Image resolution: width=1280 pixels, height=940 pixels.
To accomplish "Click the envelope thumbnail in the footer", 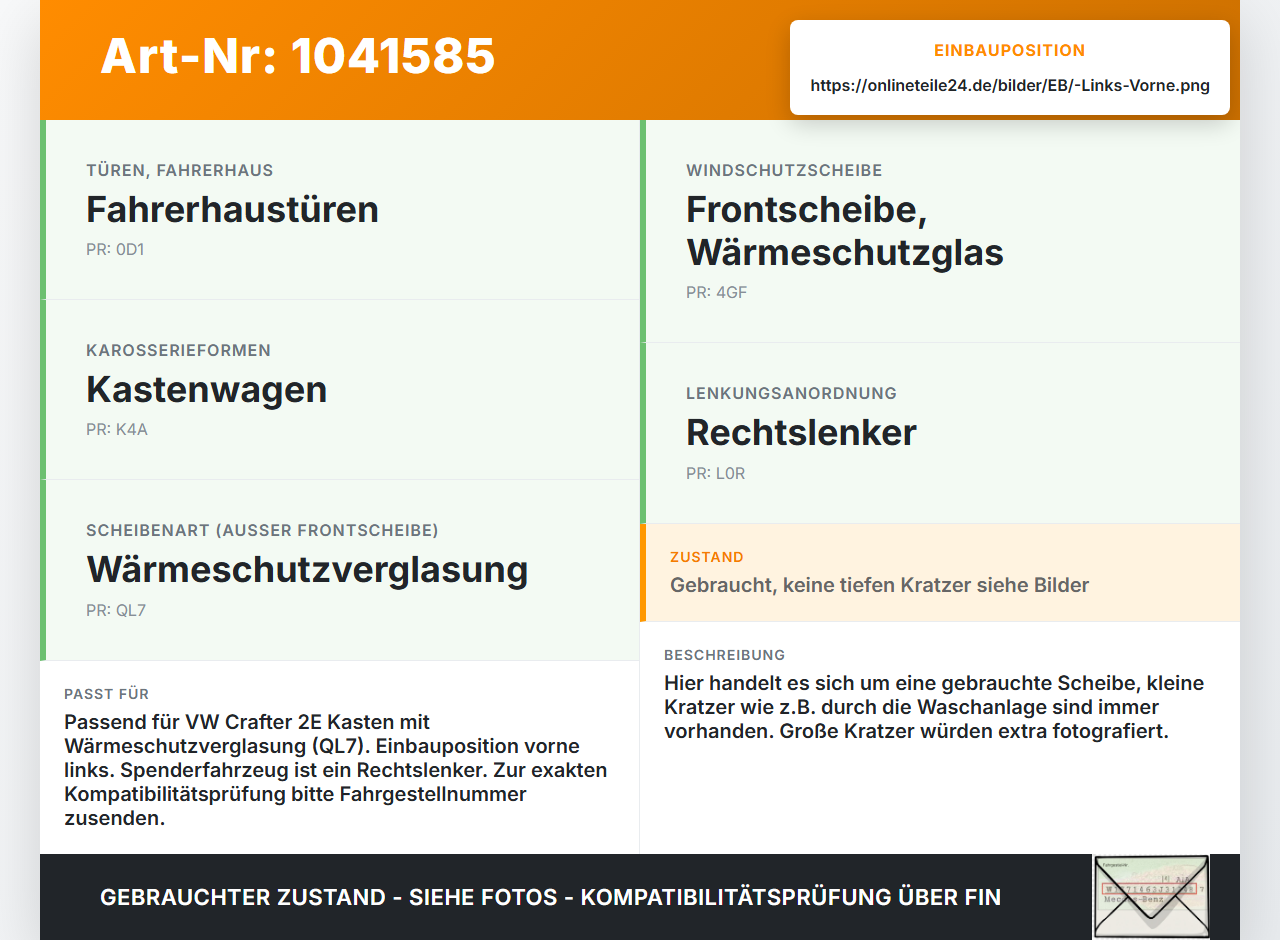I will (1151, 897).
